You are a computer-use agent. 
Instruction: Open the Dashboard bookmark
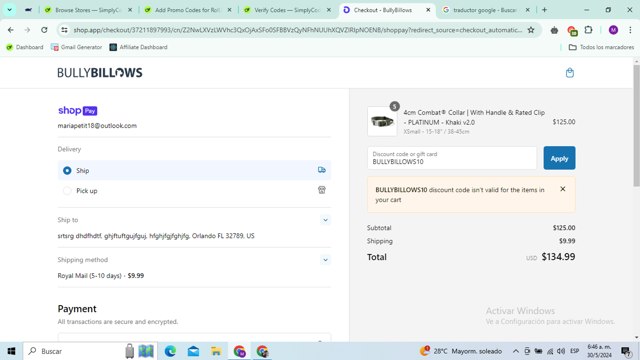[25, 47]
